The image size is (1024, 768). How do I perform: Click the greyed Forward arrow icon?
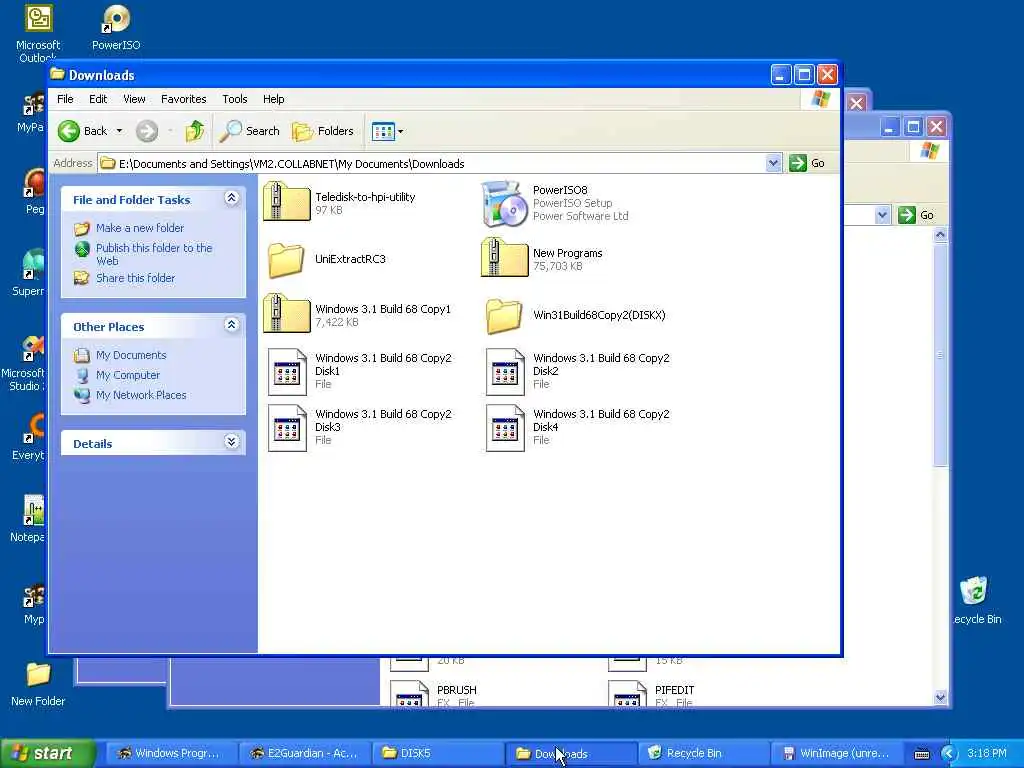tap(147, 131)
